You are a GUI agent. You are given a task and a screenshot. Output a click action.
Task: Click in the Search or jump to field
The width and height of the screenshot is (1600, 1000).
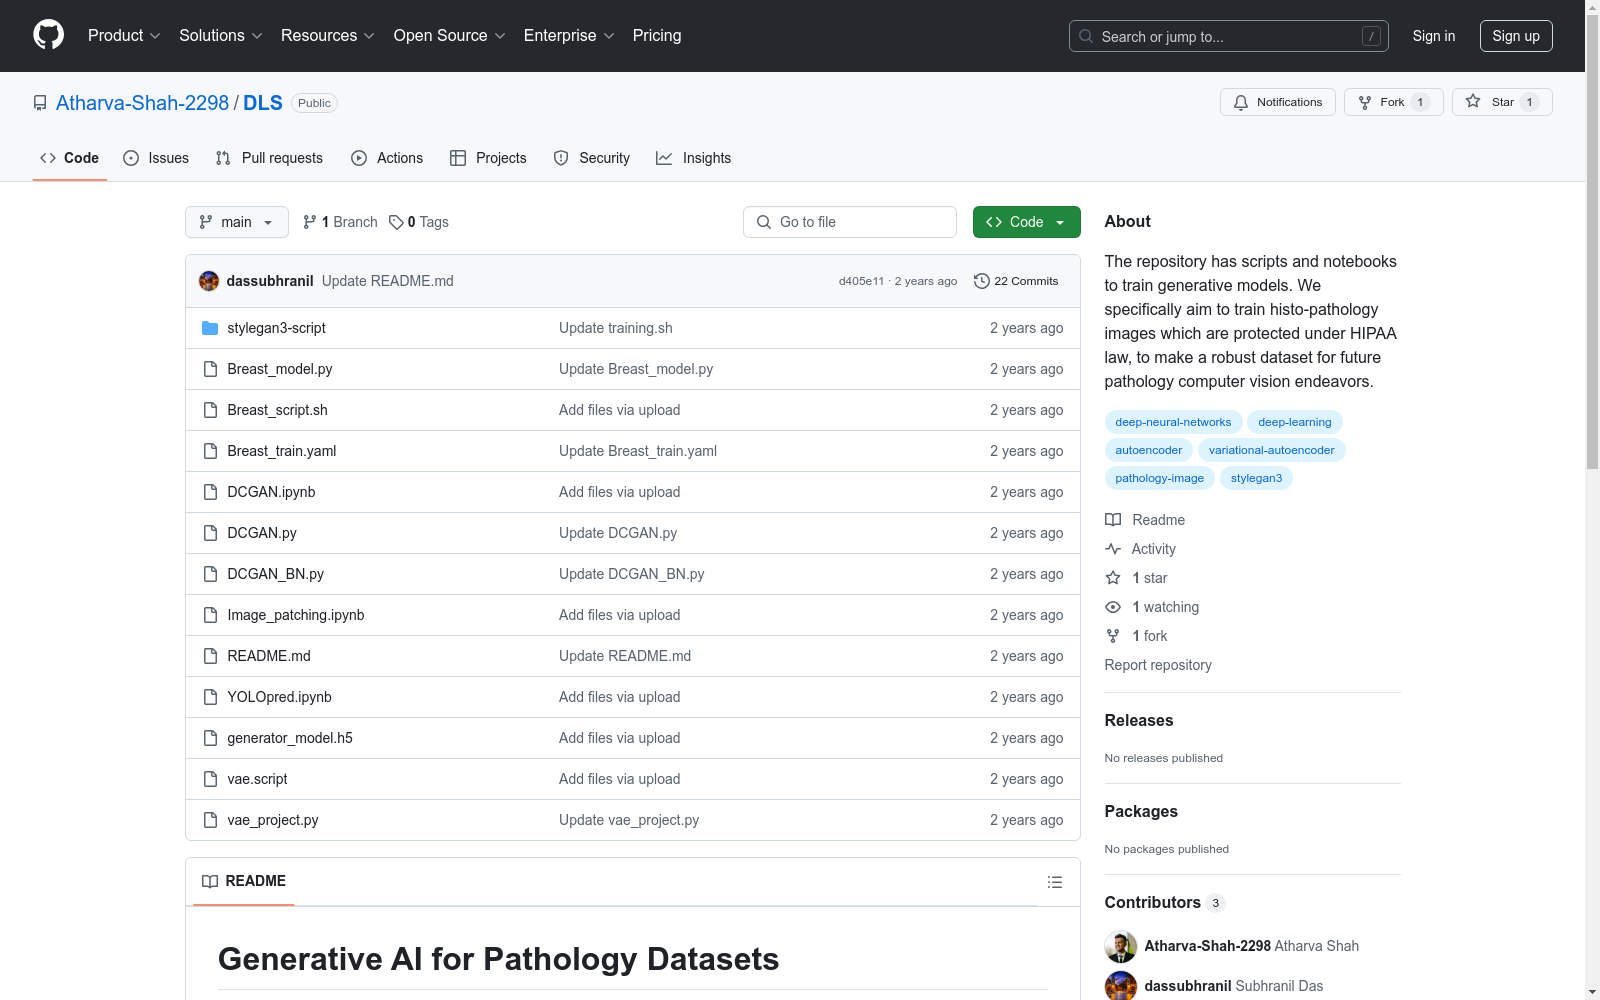coord(1227,36)
